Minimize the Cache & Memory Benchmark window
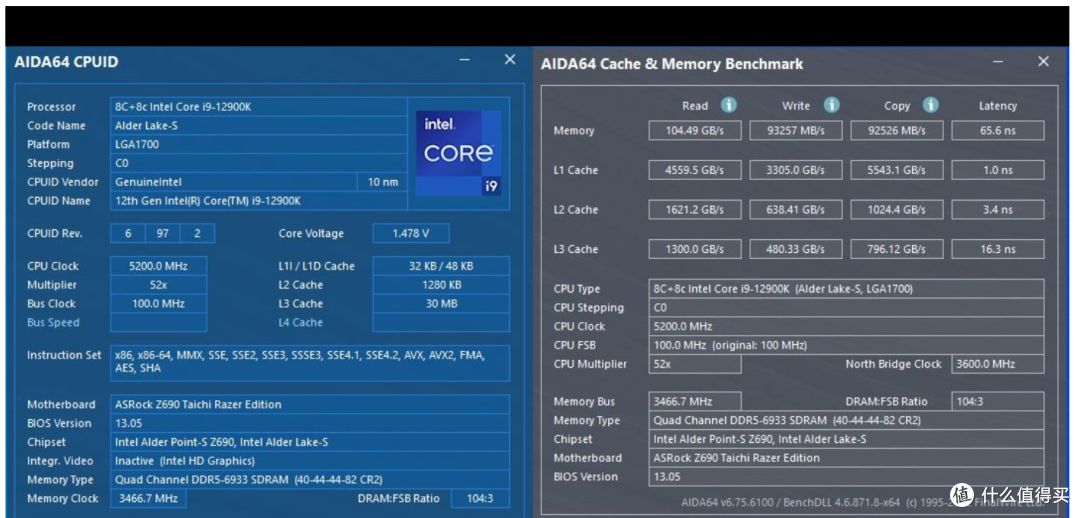1080x518 pixels. [998, 61]
